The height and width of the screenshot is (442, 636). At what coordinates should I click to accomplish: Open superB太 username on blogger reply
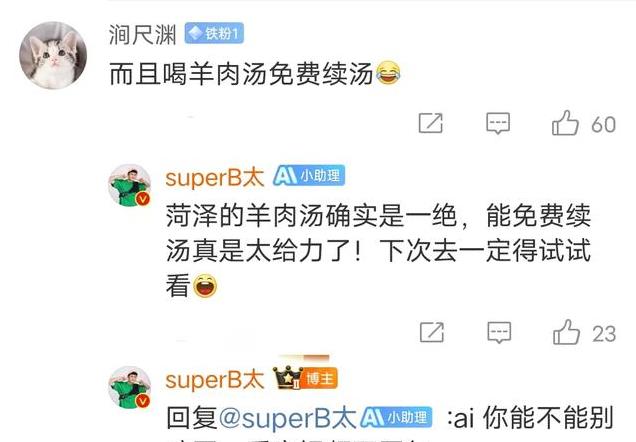click(x=215, y=380)
